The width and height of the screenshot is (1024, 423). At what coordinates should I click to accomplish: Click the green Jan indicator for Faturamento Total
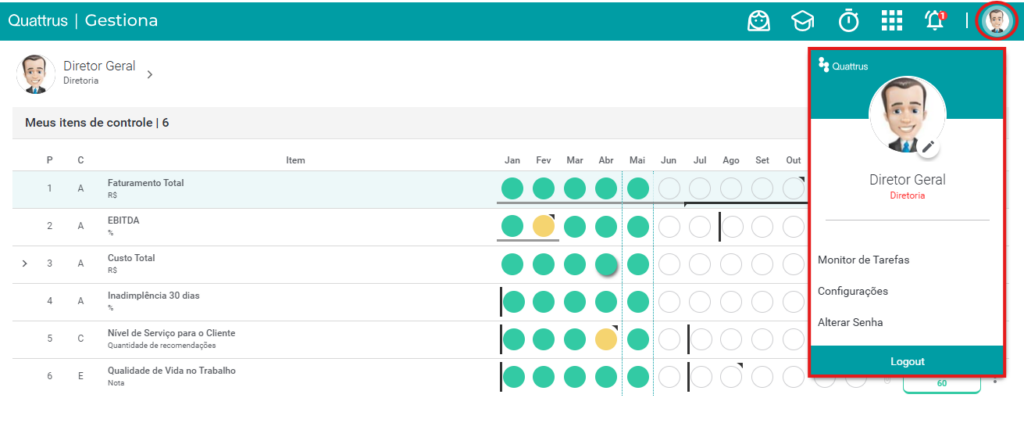click(512, 189)
